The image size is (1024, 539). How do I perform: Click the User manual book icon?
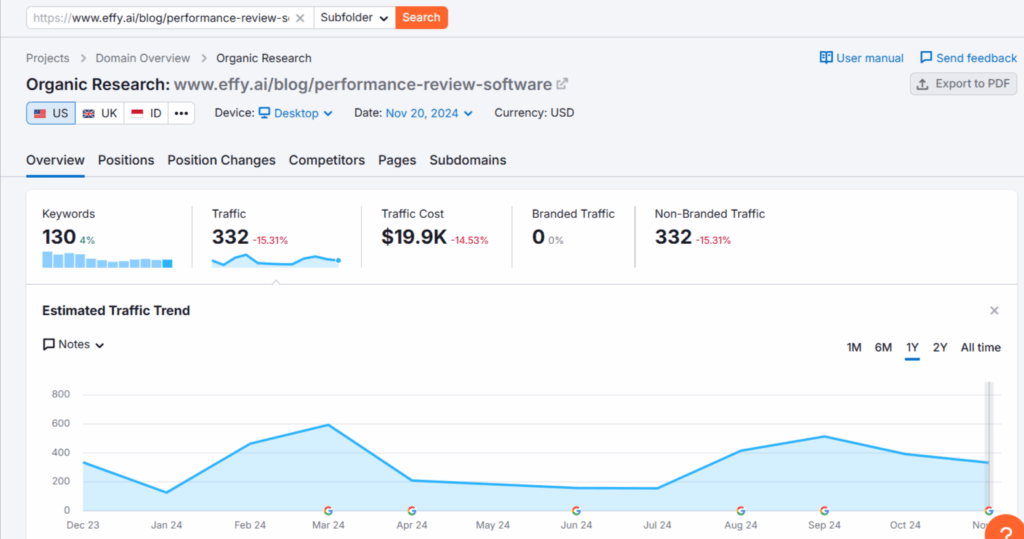[826, 57]
